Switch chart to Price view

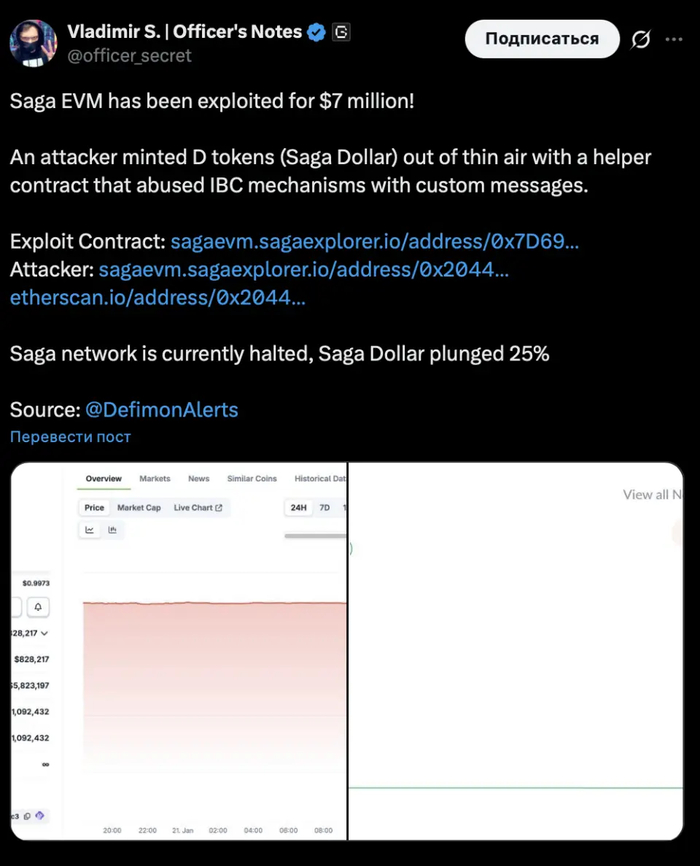[94, 508]
